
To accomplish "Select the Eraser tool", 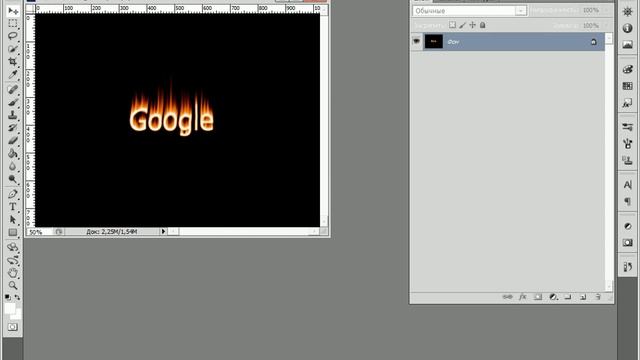I will click(x=13, y=141).
